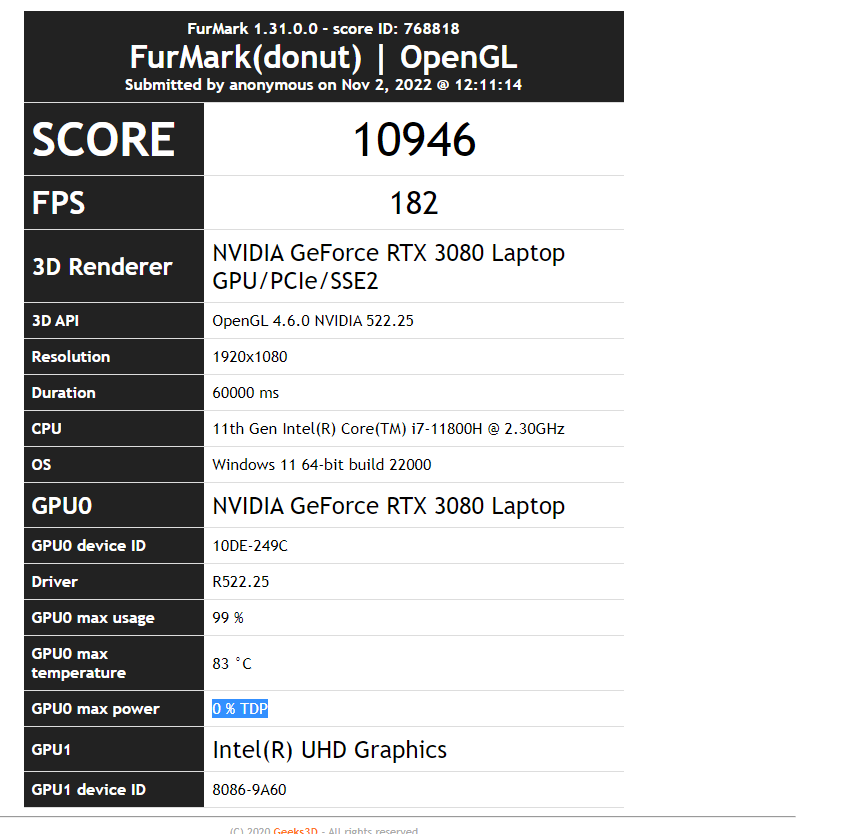This screenshot has width=847, height=834.
Task: Click the '3D API' label
Action: (55, 321)
